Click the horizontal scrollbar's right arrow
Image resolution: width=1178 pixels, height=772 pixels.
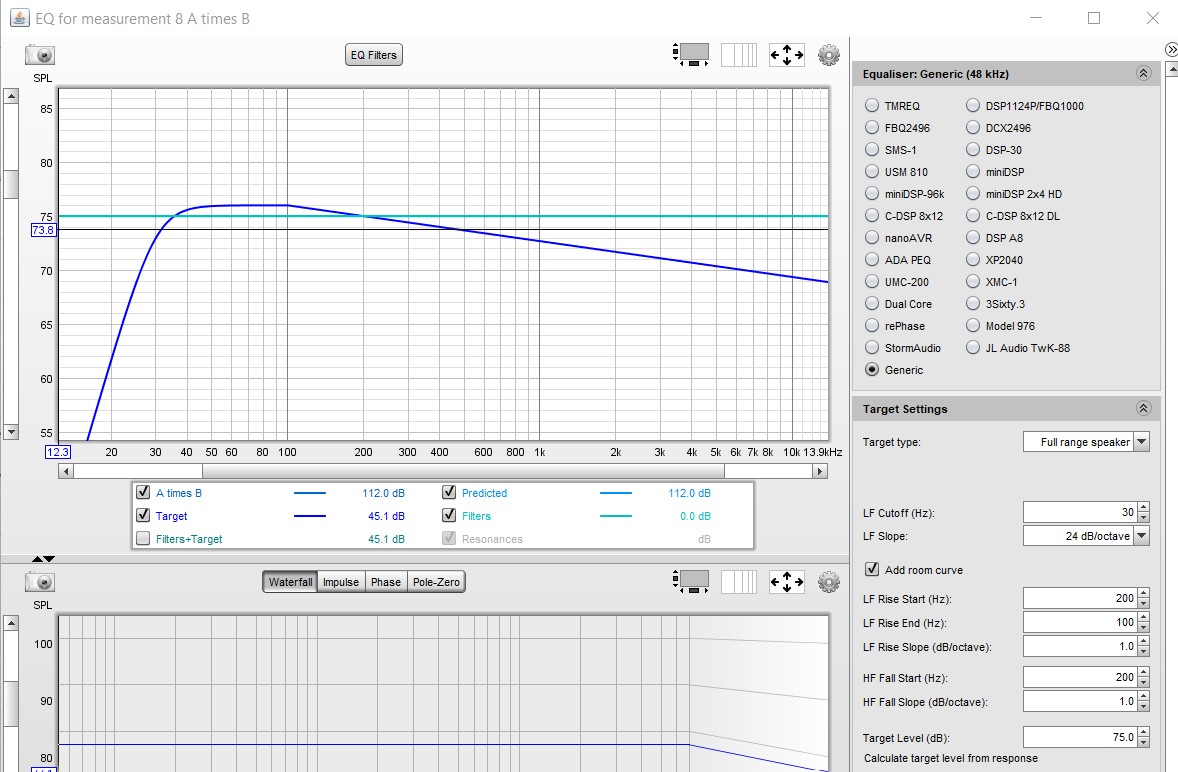pos(820,472)
